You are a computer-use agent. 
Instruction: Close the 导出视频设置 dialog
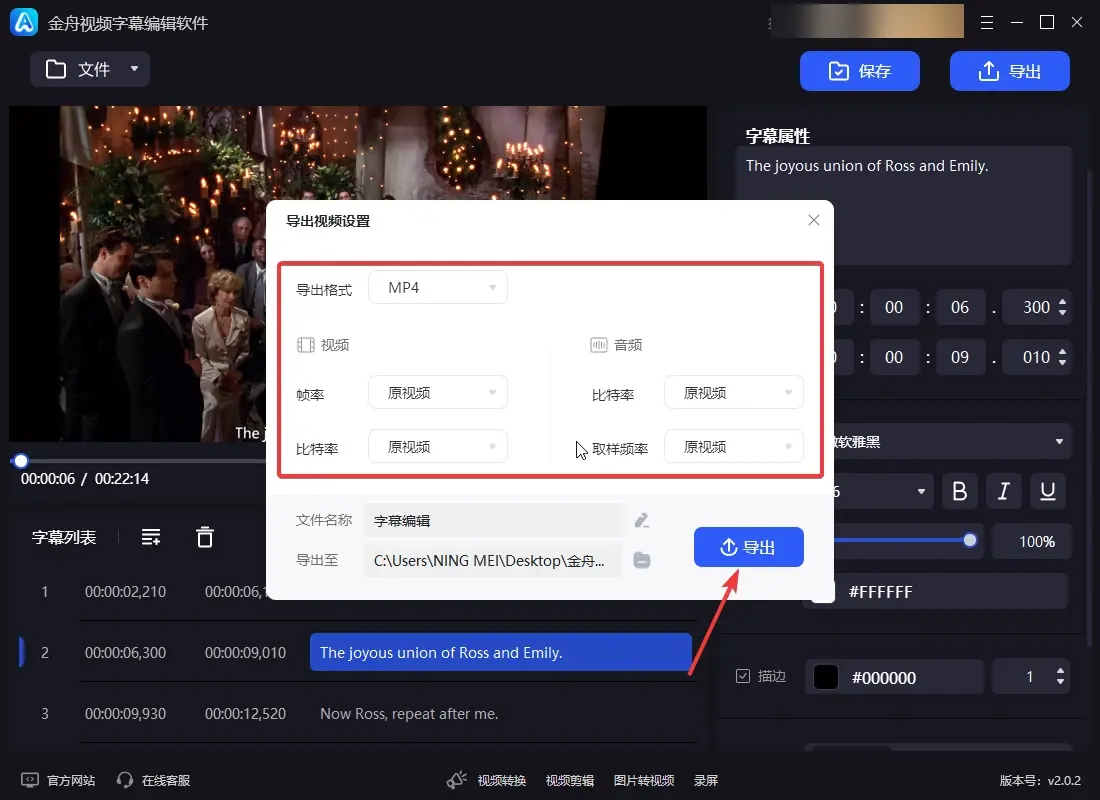pyautogui.click(x=814, y=220)
